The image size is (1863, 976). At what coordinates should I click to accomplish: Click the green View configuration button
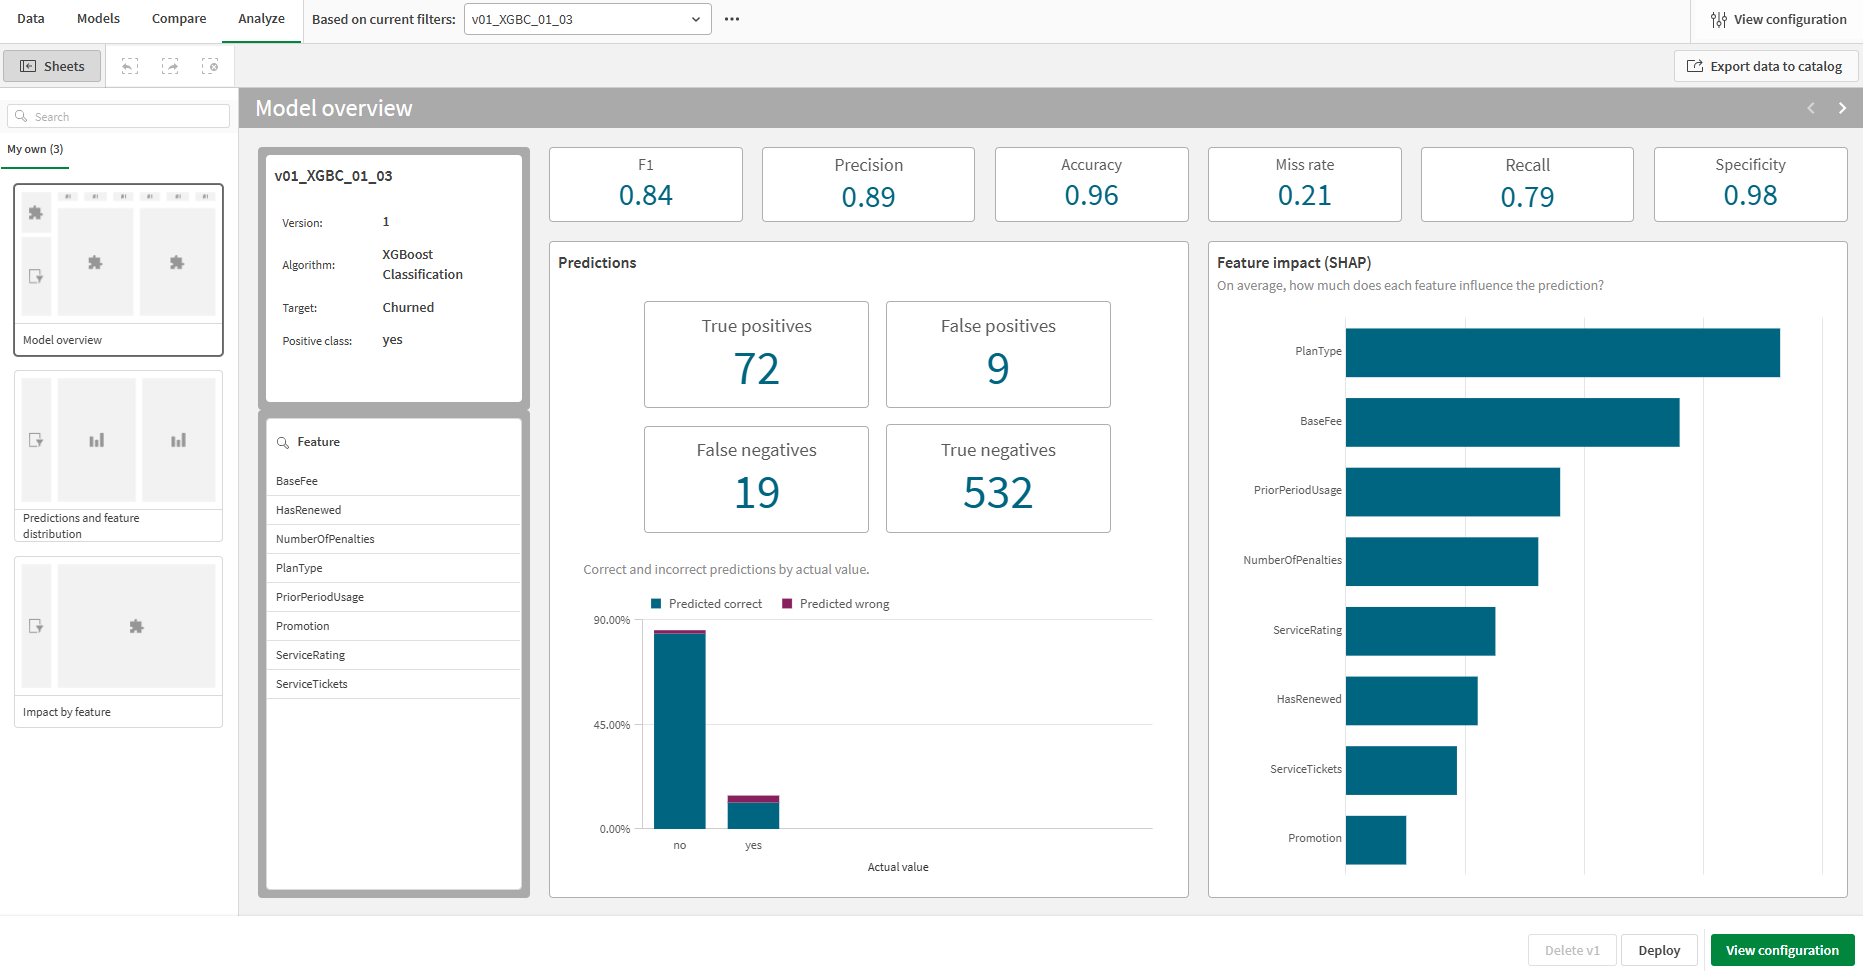point(1783,949)
